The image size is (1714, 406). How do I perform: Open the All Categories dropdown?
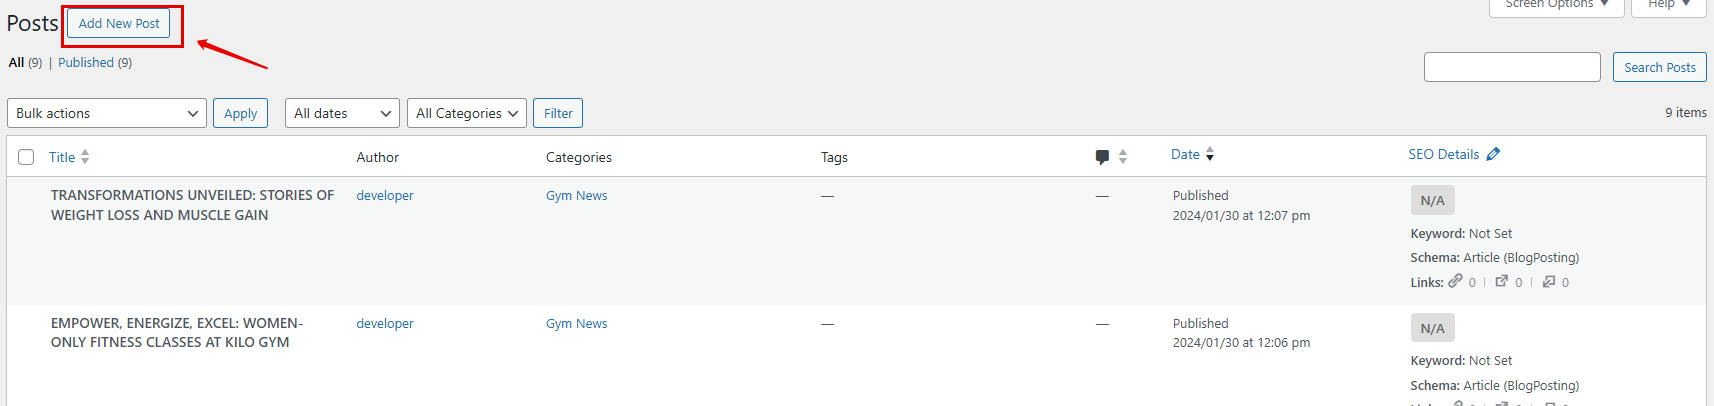click(467, 113)
